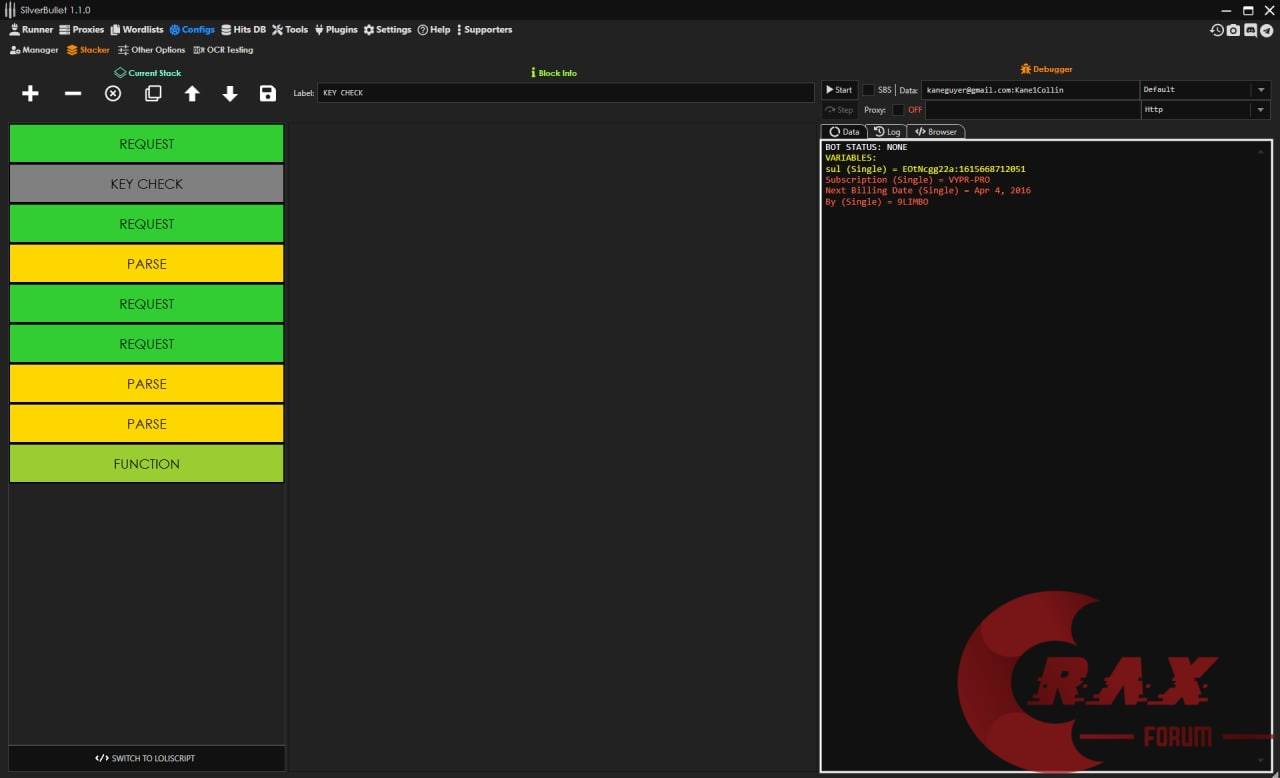The width and height of the screenshot is (1280, 778).
Task: Click the Current Stack header
Action: pos(148,73)
